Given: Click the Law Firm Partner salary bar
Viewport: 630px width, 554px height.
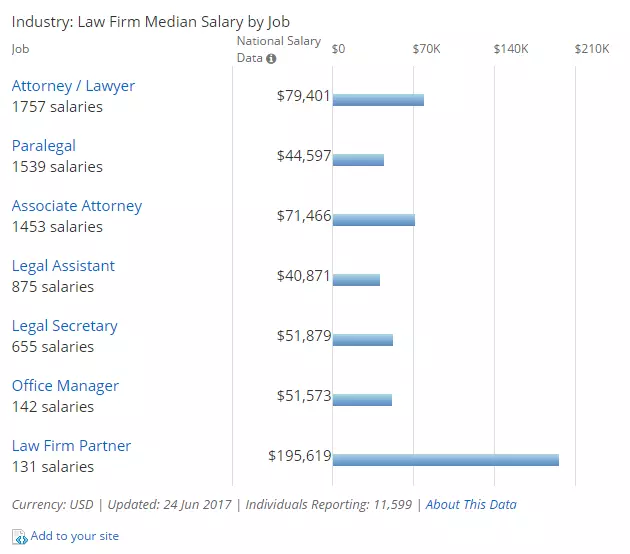Looking at the screenshot, I should [x=446, y=460].
